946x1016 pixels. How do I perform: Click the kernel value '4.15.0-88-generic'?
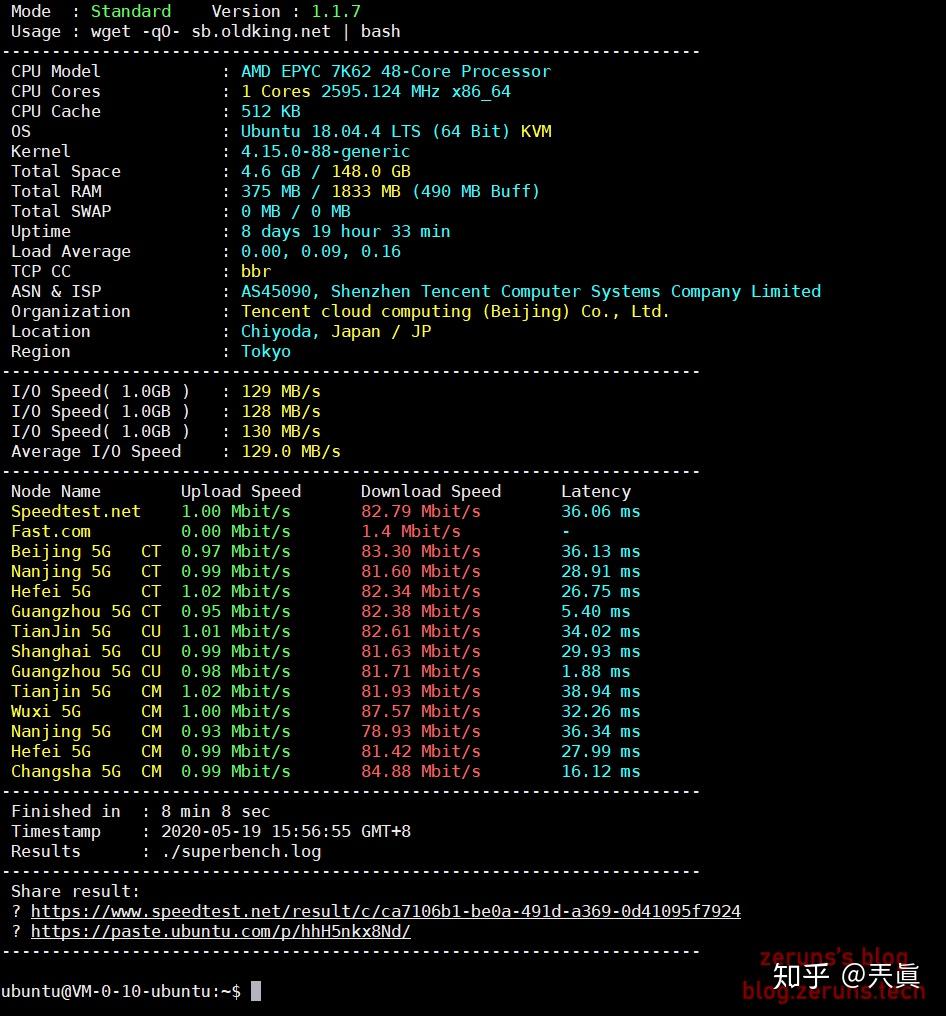pos(325,152)
